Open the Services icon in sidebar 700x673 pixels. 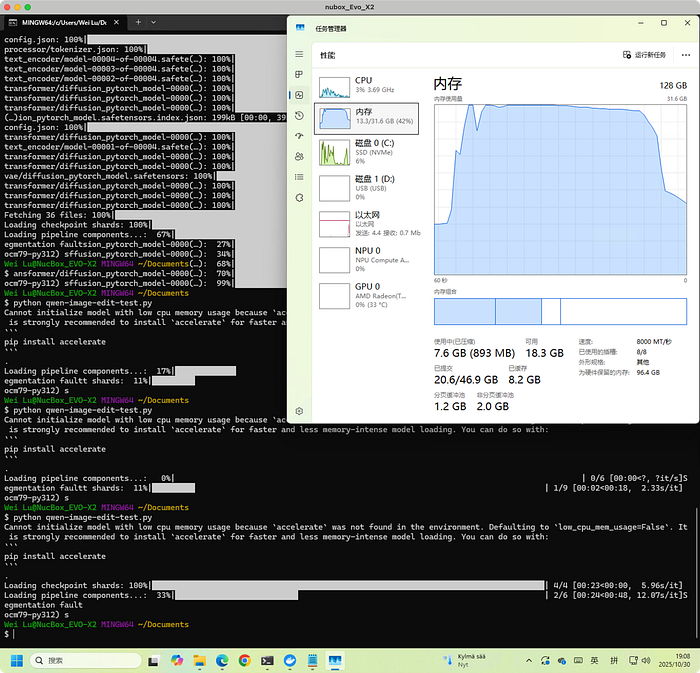point(299,198)
